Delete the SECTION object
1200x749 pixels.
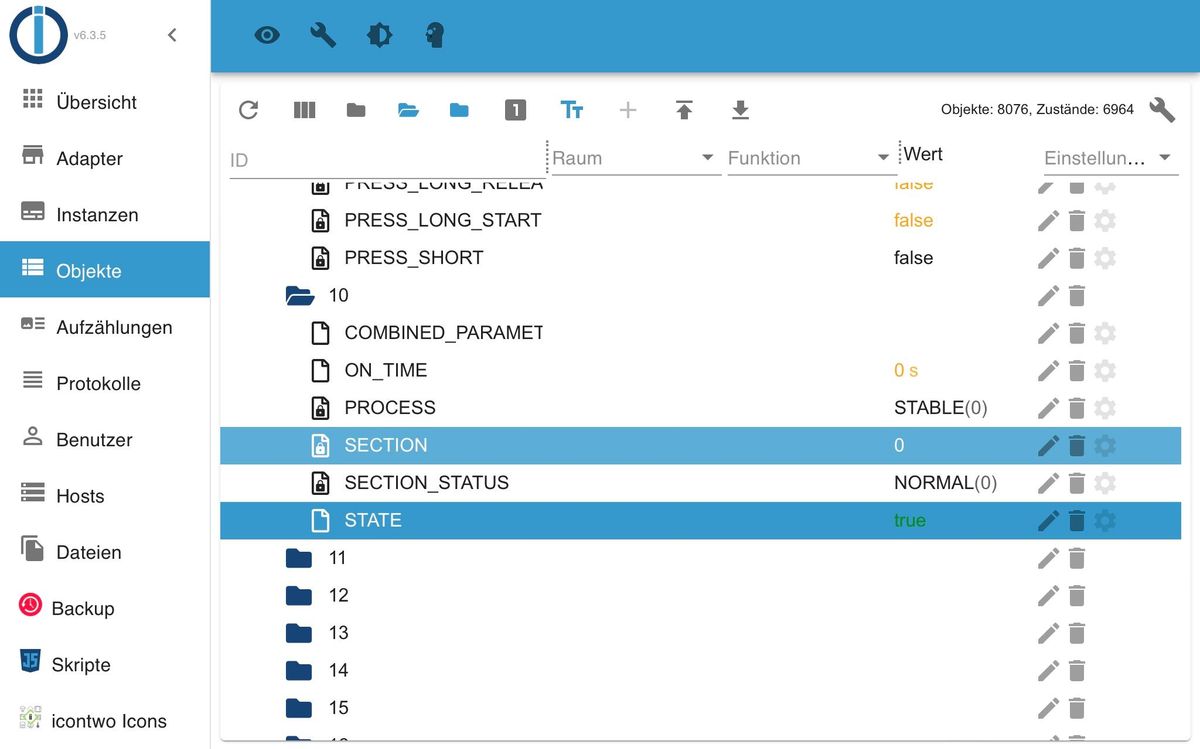1077,445
